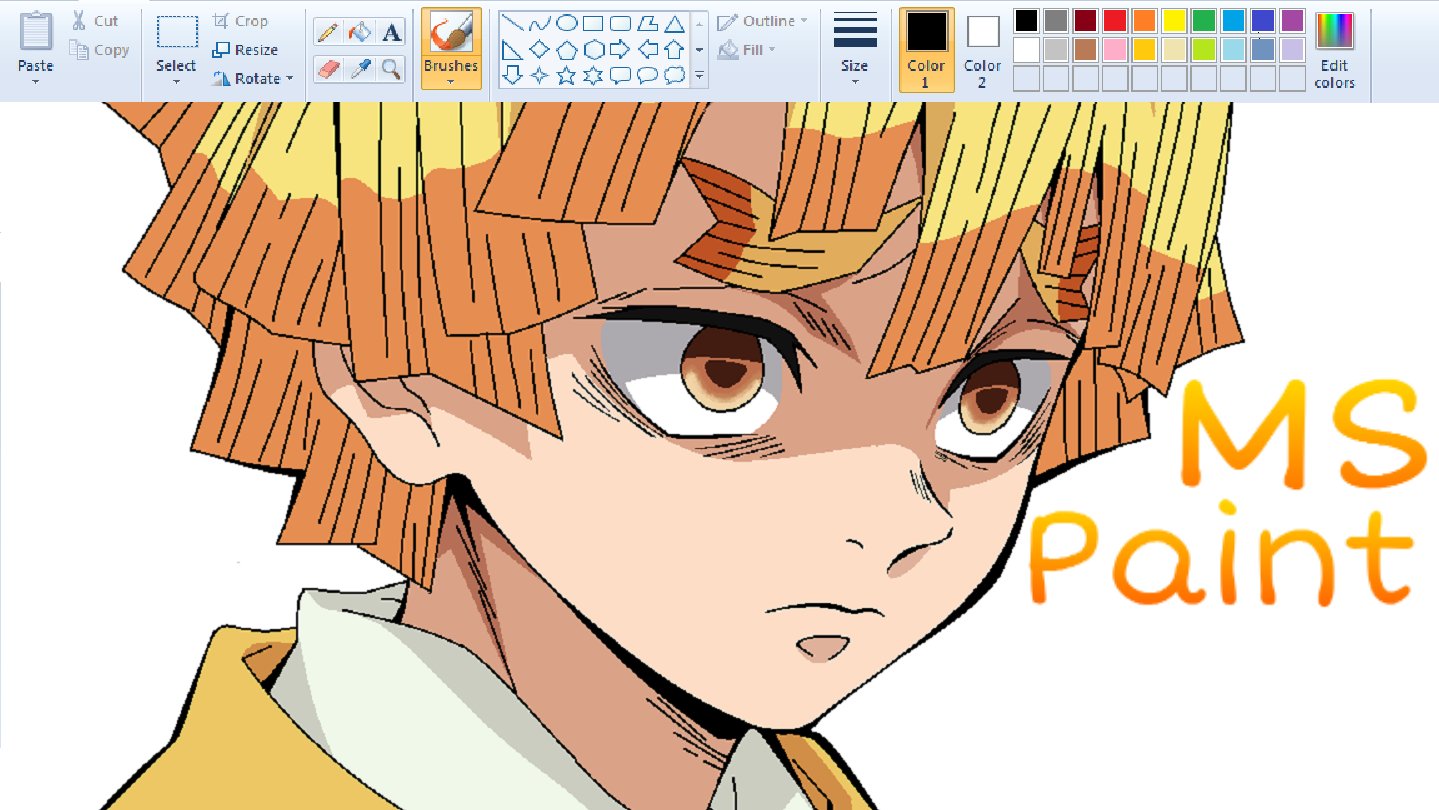Select the Line shape
1439x810 pixels.
coord(512,23)
